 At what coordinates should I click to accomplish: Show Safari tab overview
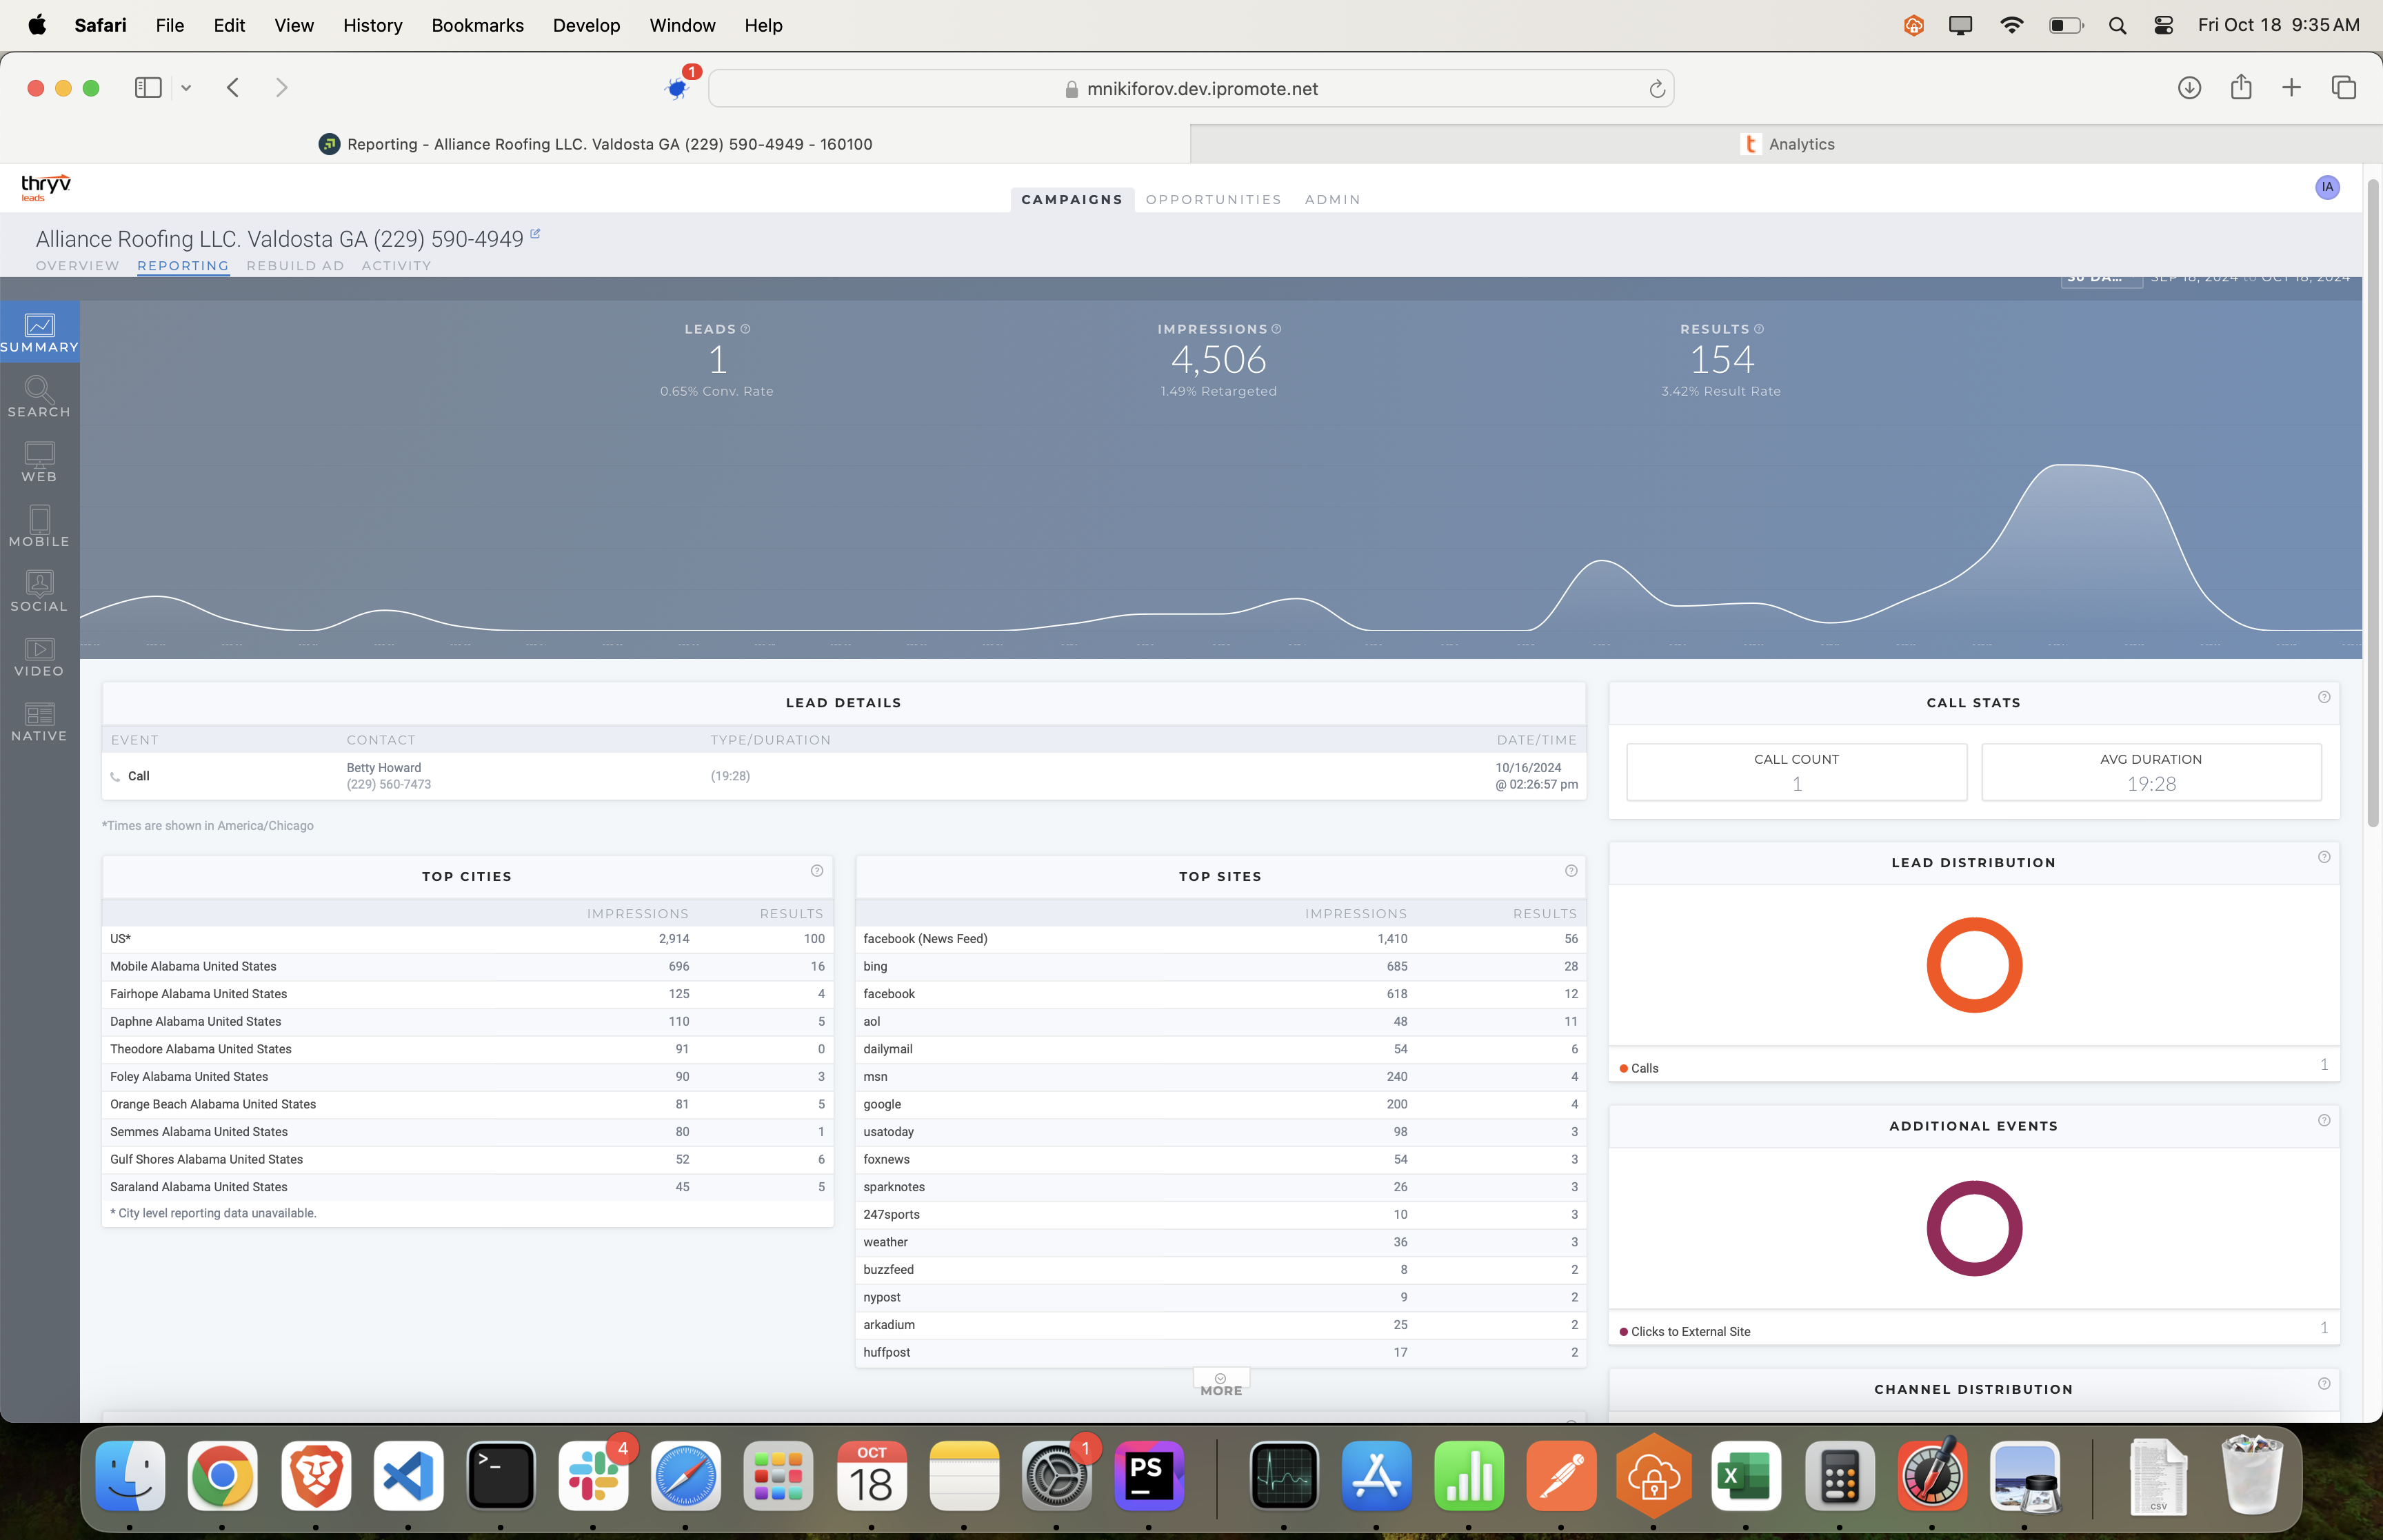pos(2343,88)
